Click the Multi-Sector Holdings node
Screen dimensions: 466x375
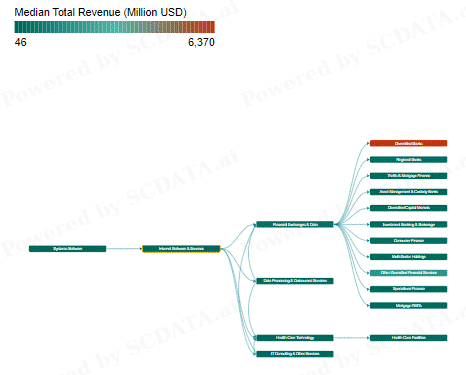[x=409, y=257]
